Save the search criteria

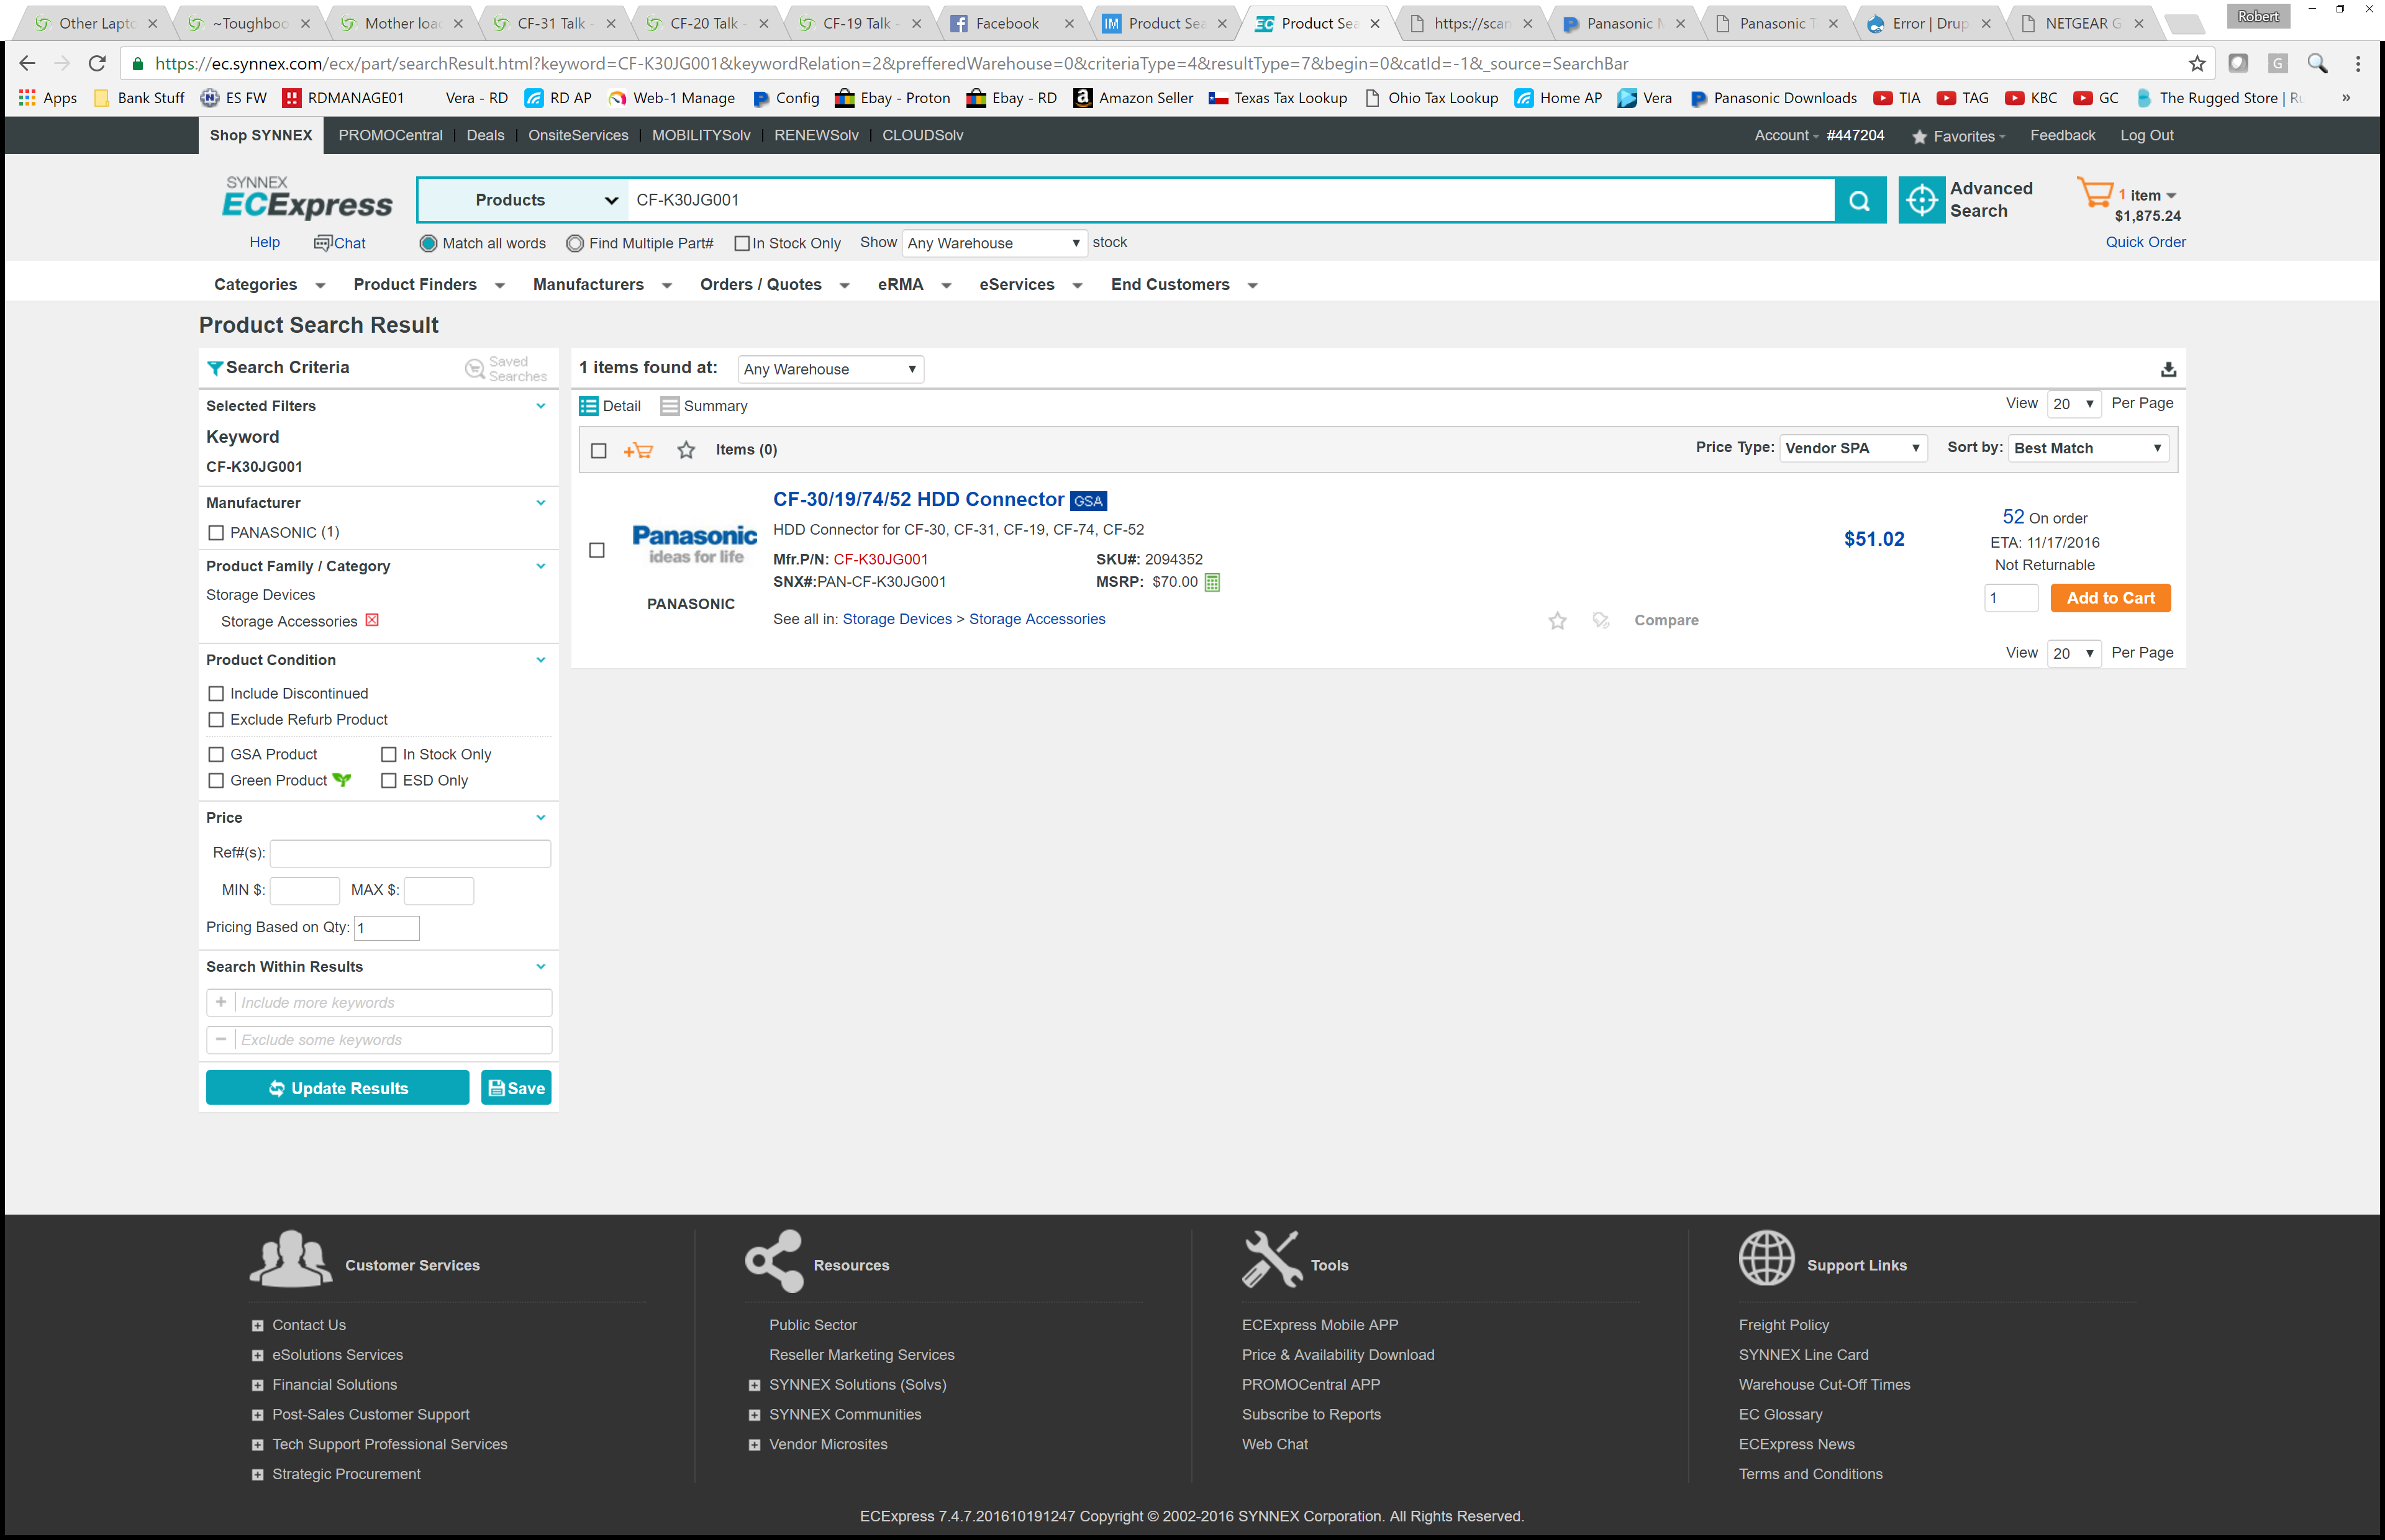(516, 1088)
